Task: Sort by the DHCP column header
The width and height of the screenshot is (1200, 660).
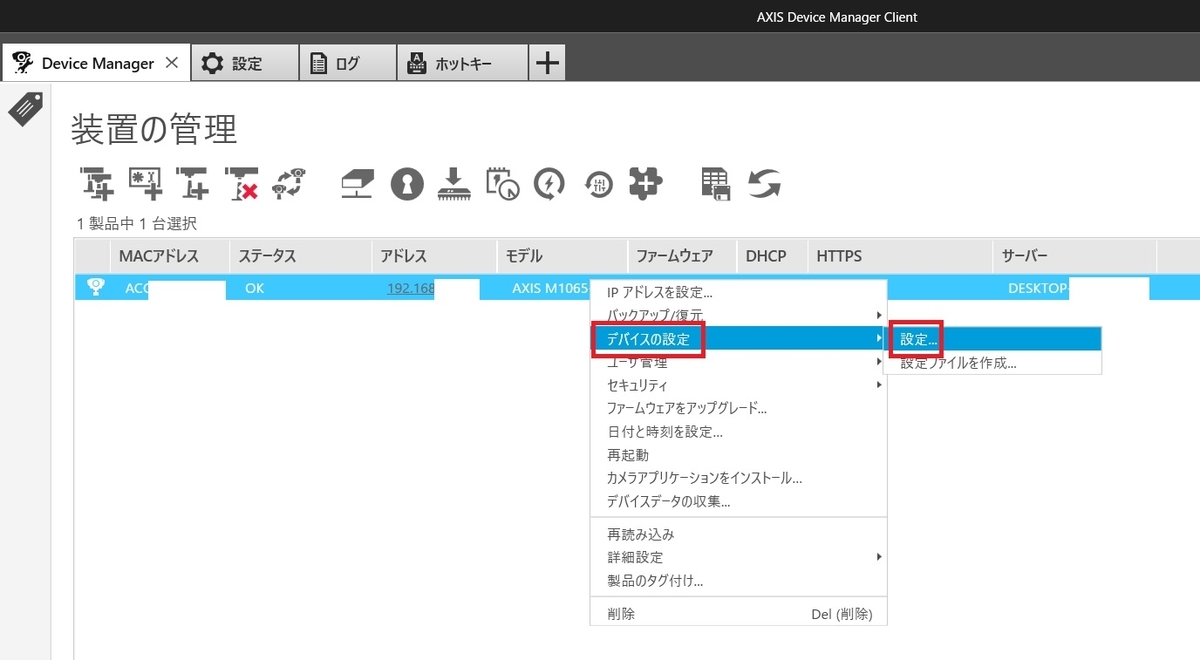Action: tap(772, 256)
